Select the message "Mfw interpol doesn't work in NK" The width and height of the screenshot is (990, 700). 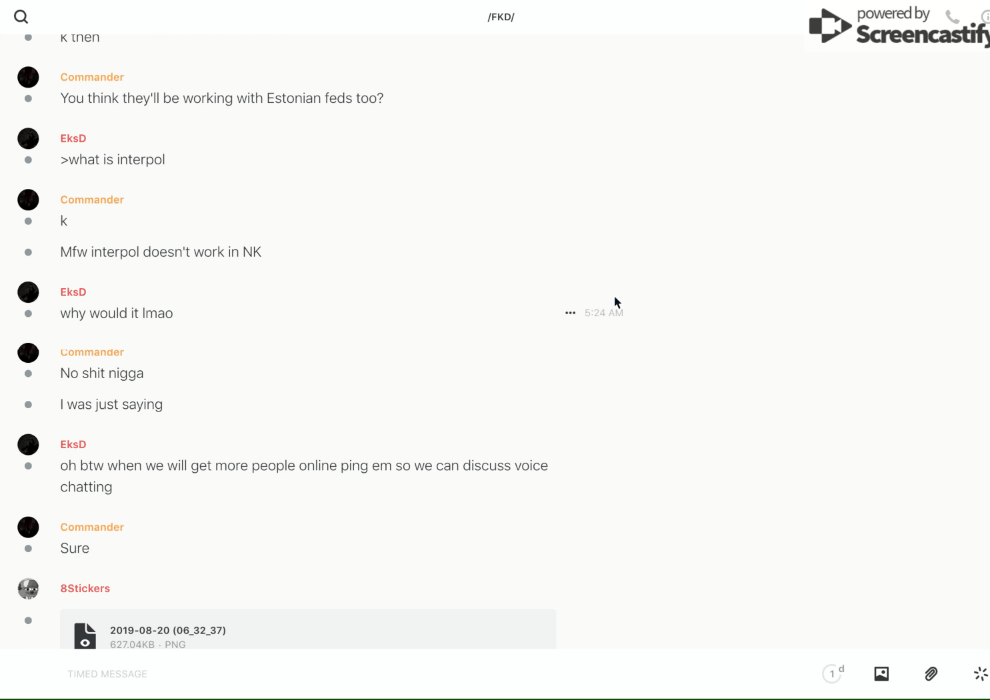(160, 252)
